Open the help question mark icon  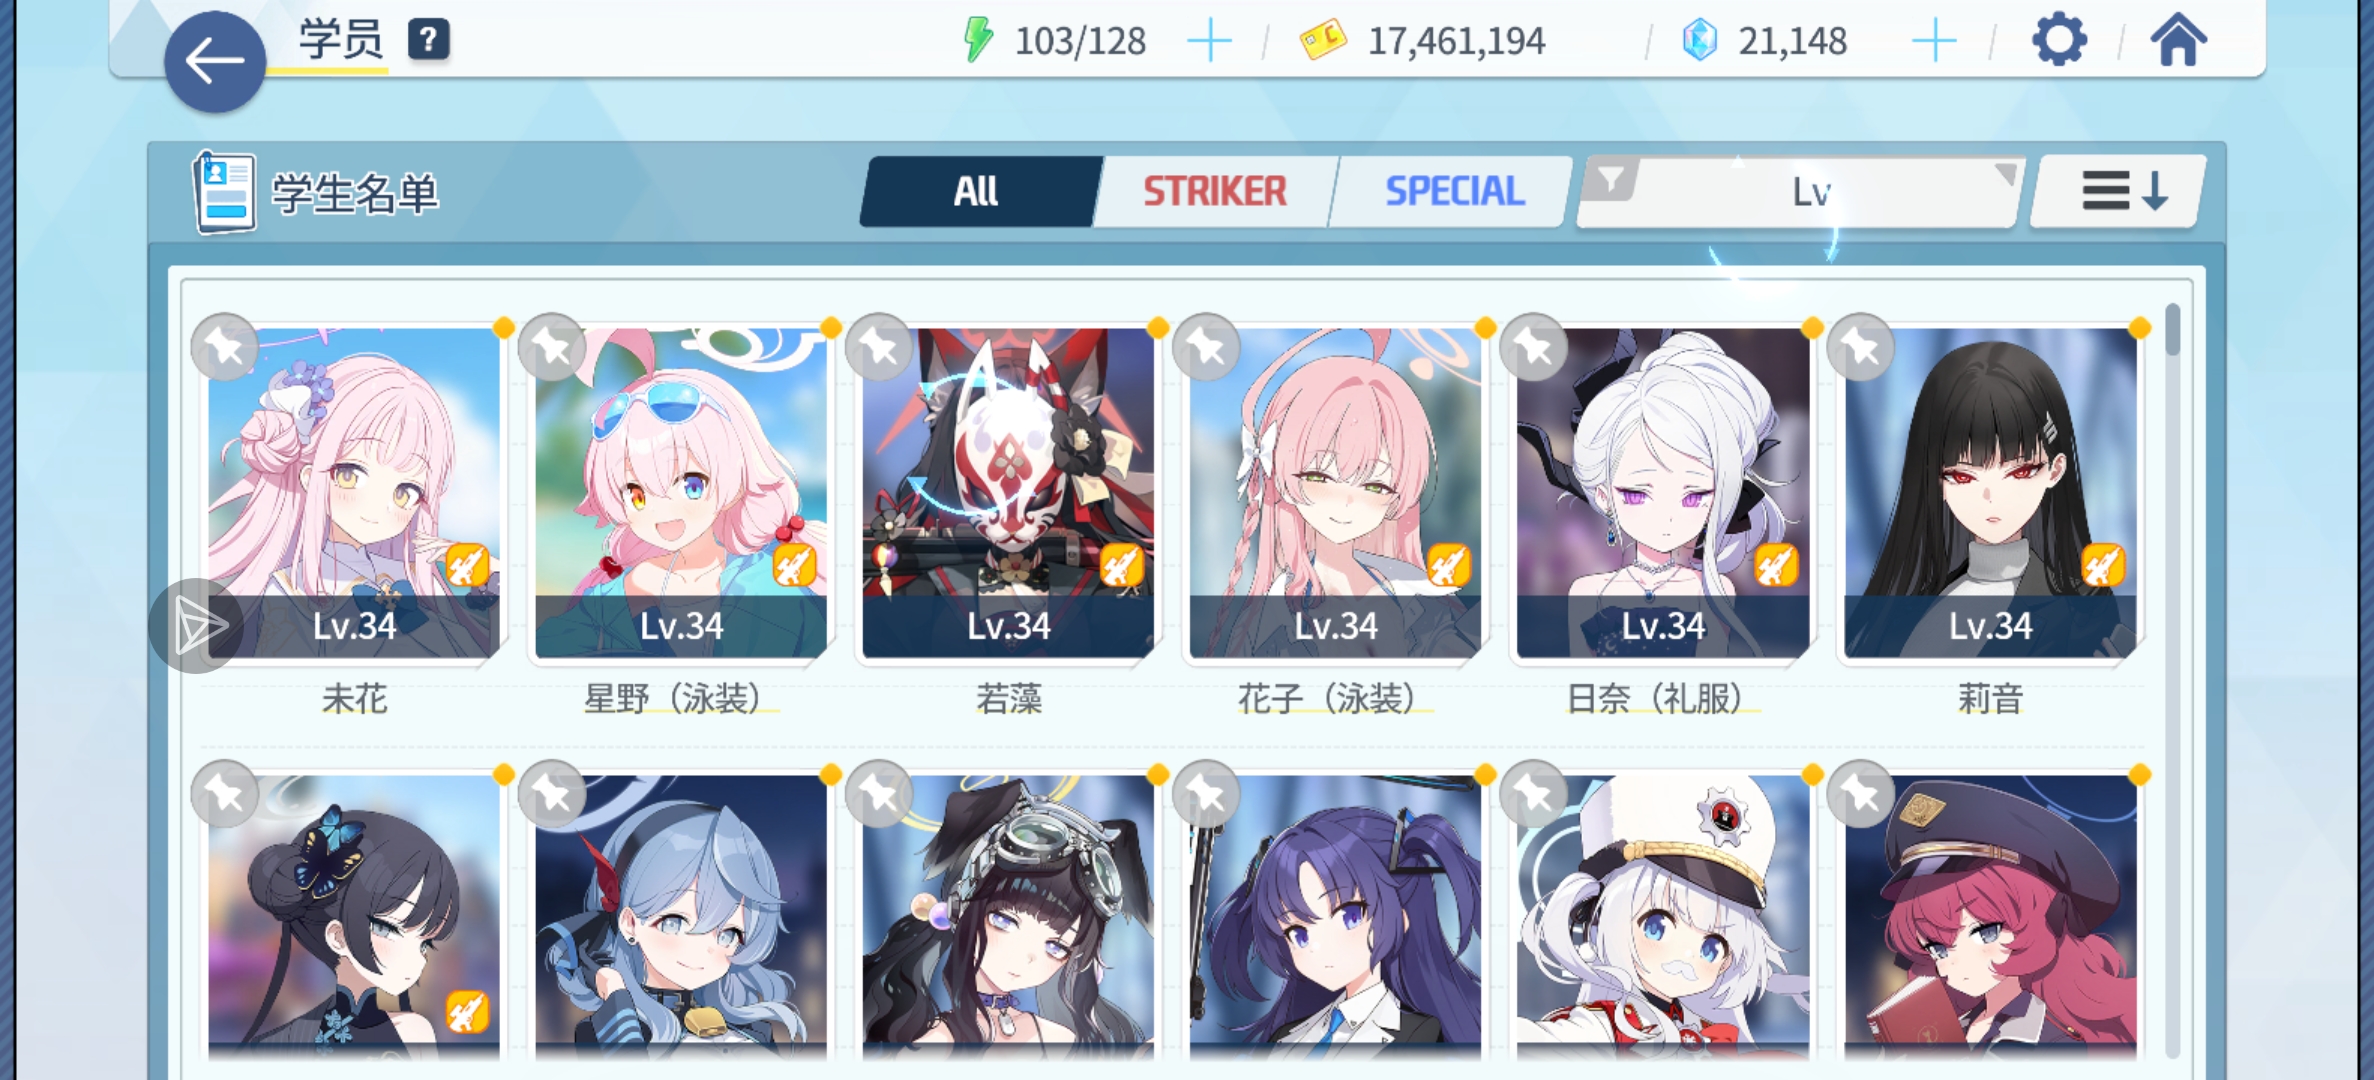point(429,40)
